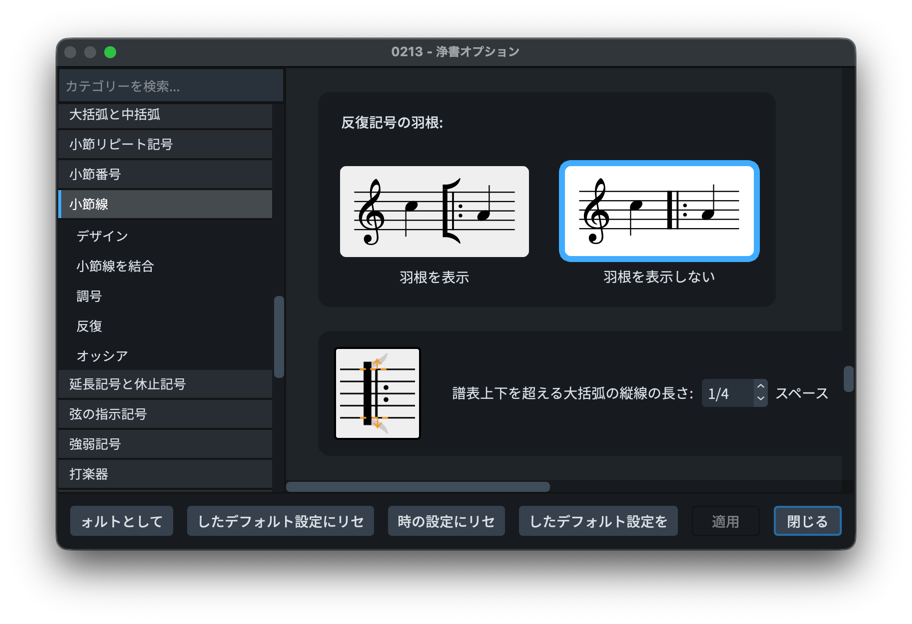Click the bracket line length preview image
912x624 pixels.
pyautogui.click(x=377, y=394)
